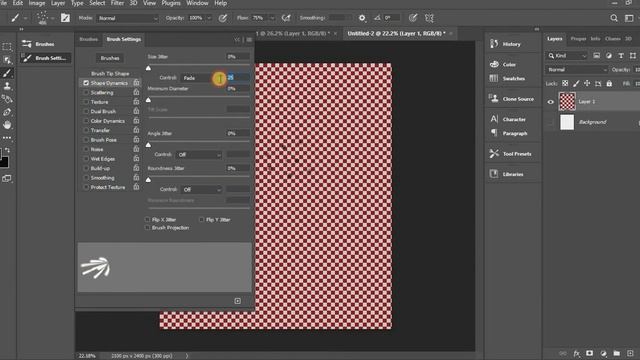Open the Select menu

(x=97, y=3)
